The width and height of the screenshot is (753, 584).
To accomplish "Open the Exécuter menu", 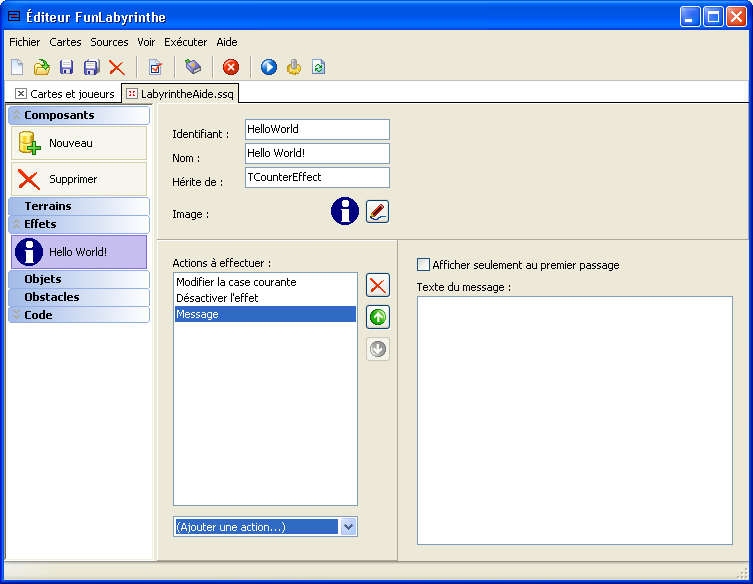I will click(x=185, y=42).
